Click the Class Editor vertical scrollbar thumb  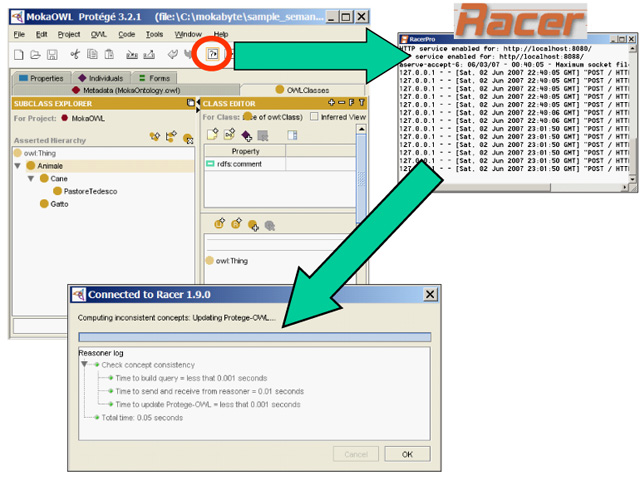361,179
